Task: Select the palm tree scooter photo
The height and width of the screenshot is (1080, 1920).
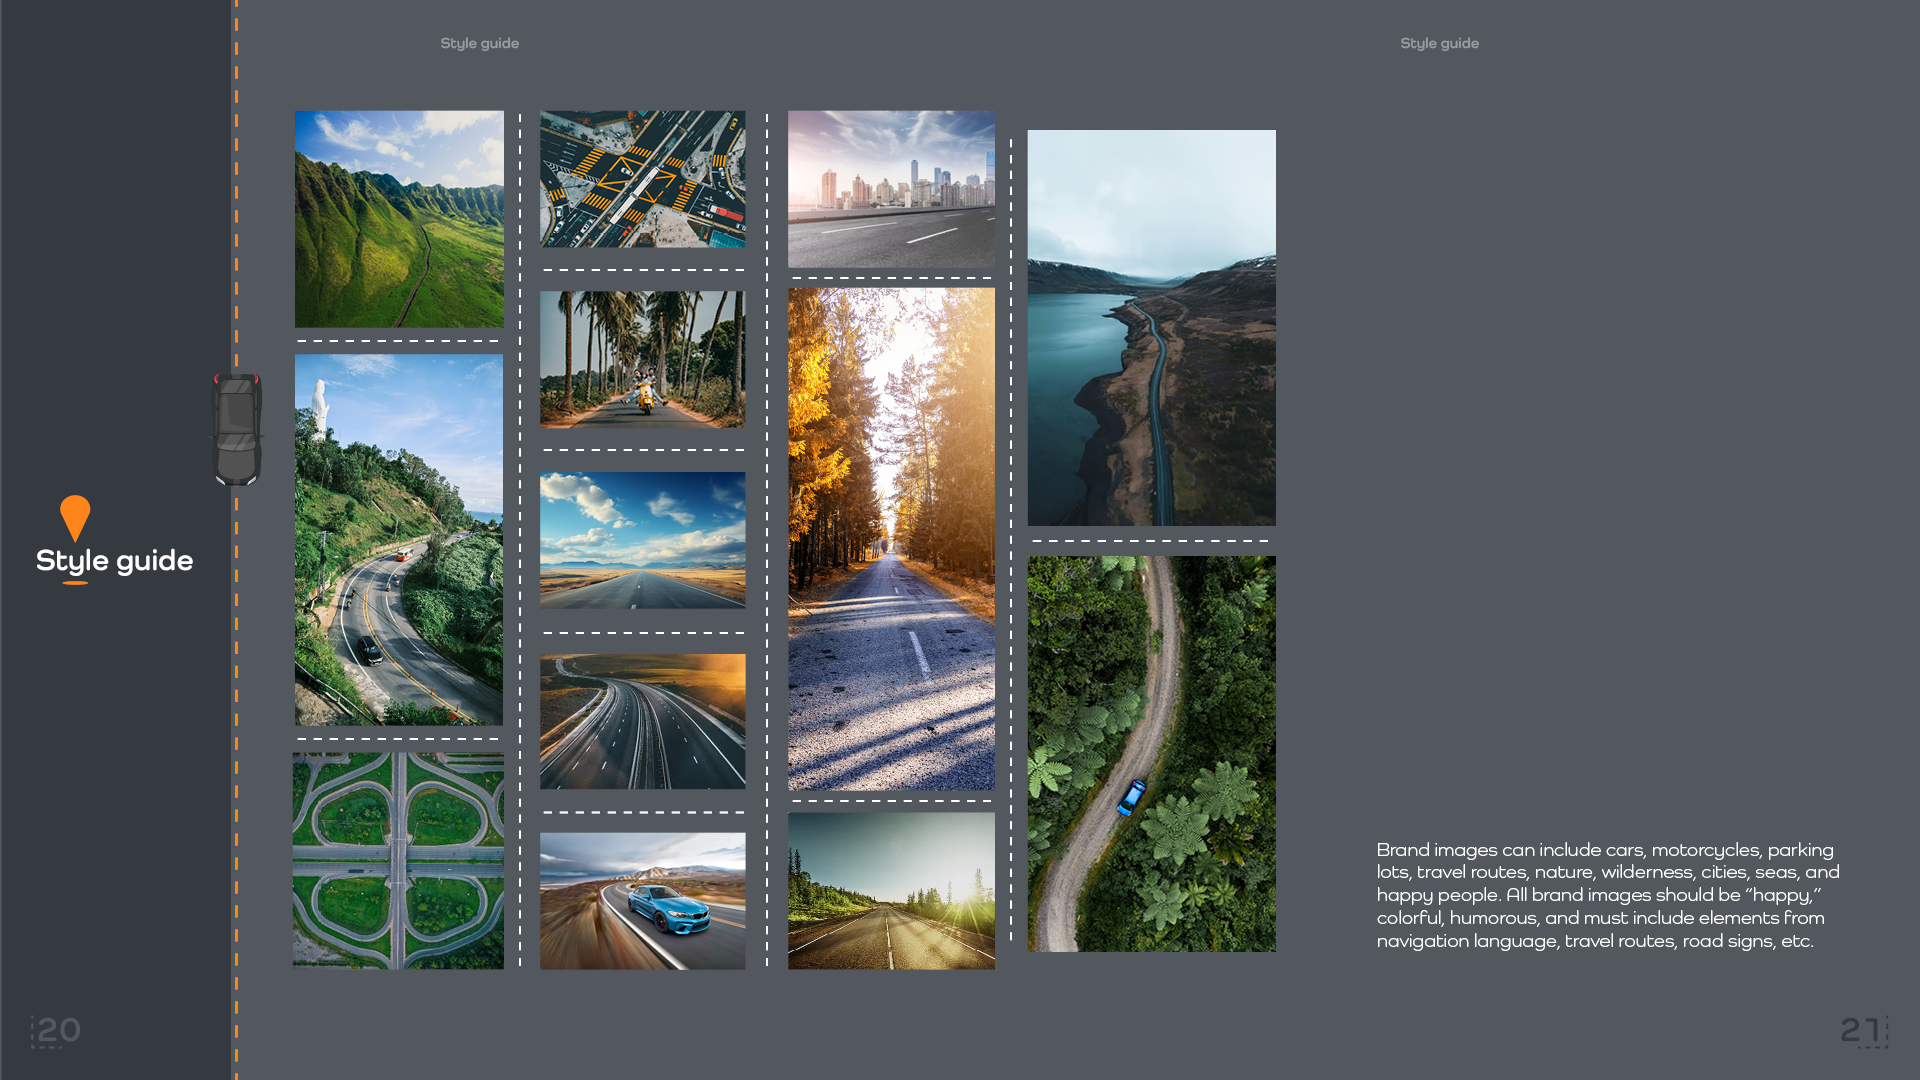Action: point(642,359)
